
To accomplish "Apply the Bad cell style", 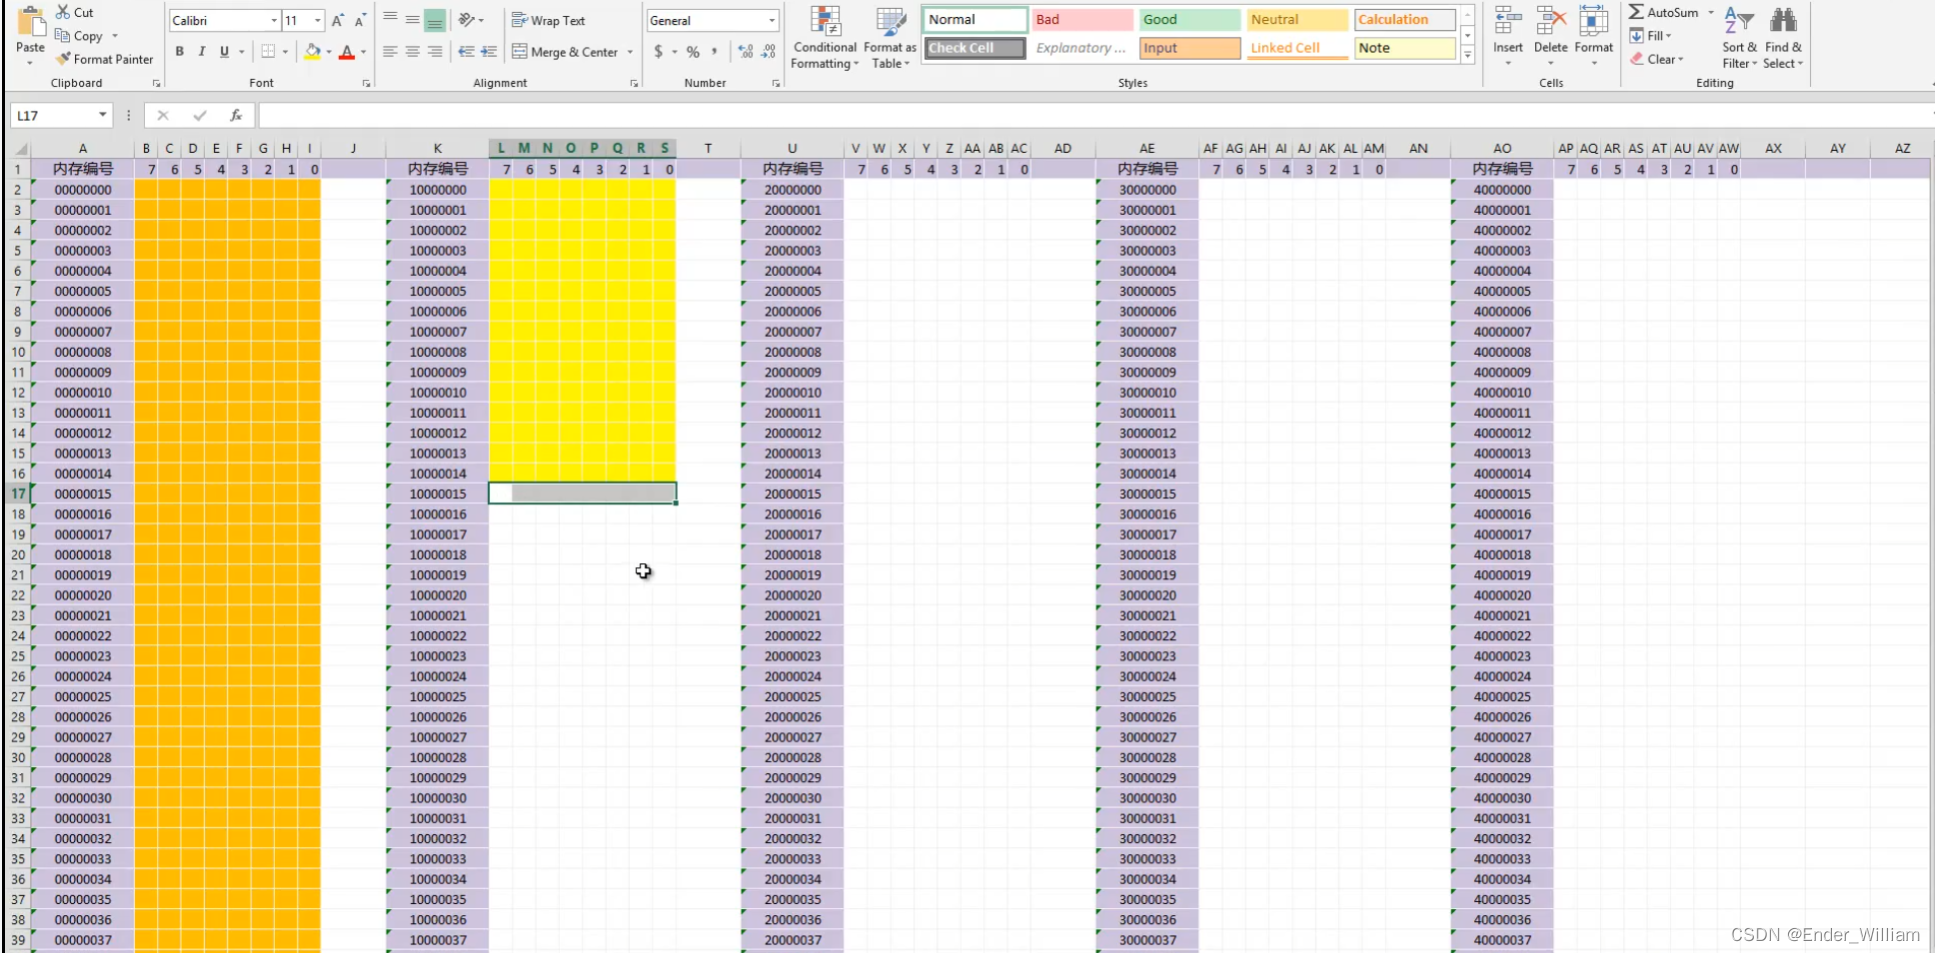I will 1082,20.
